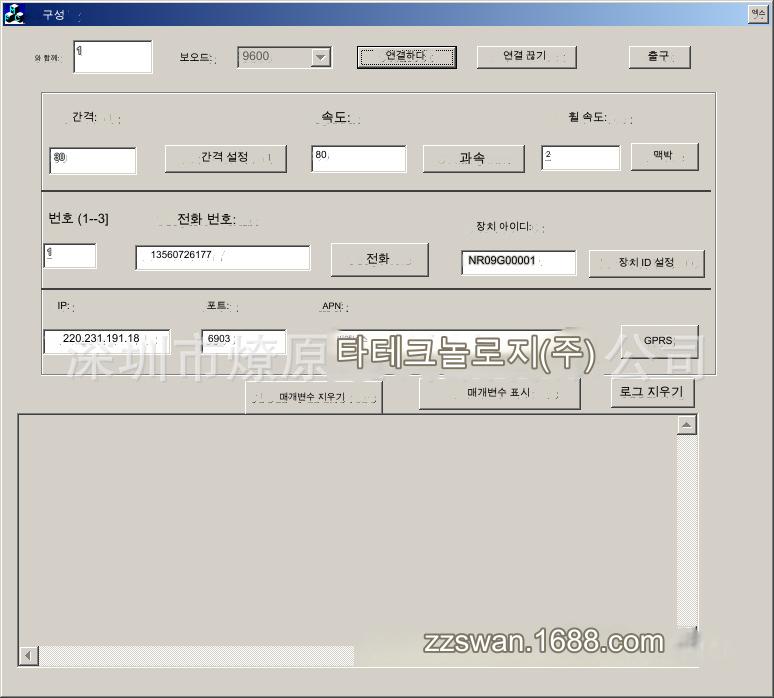Select the device ID field NR09G00001

518,262
